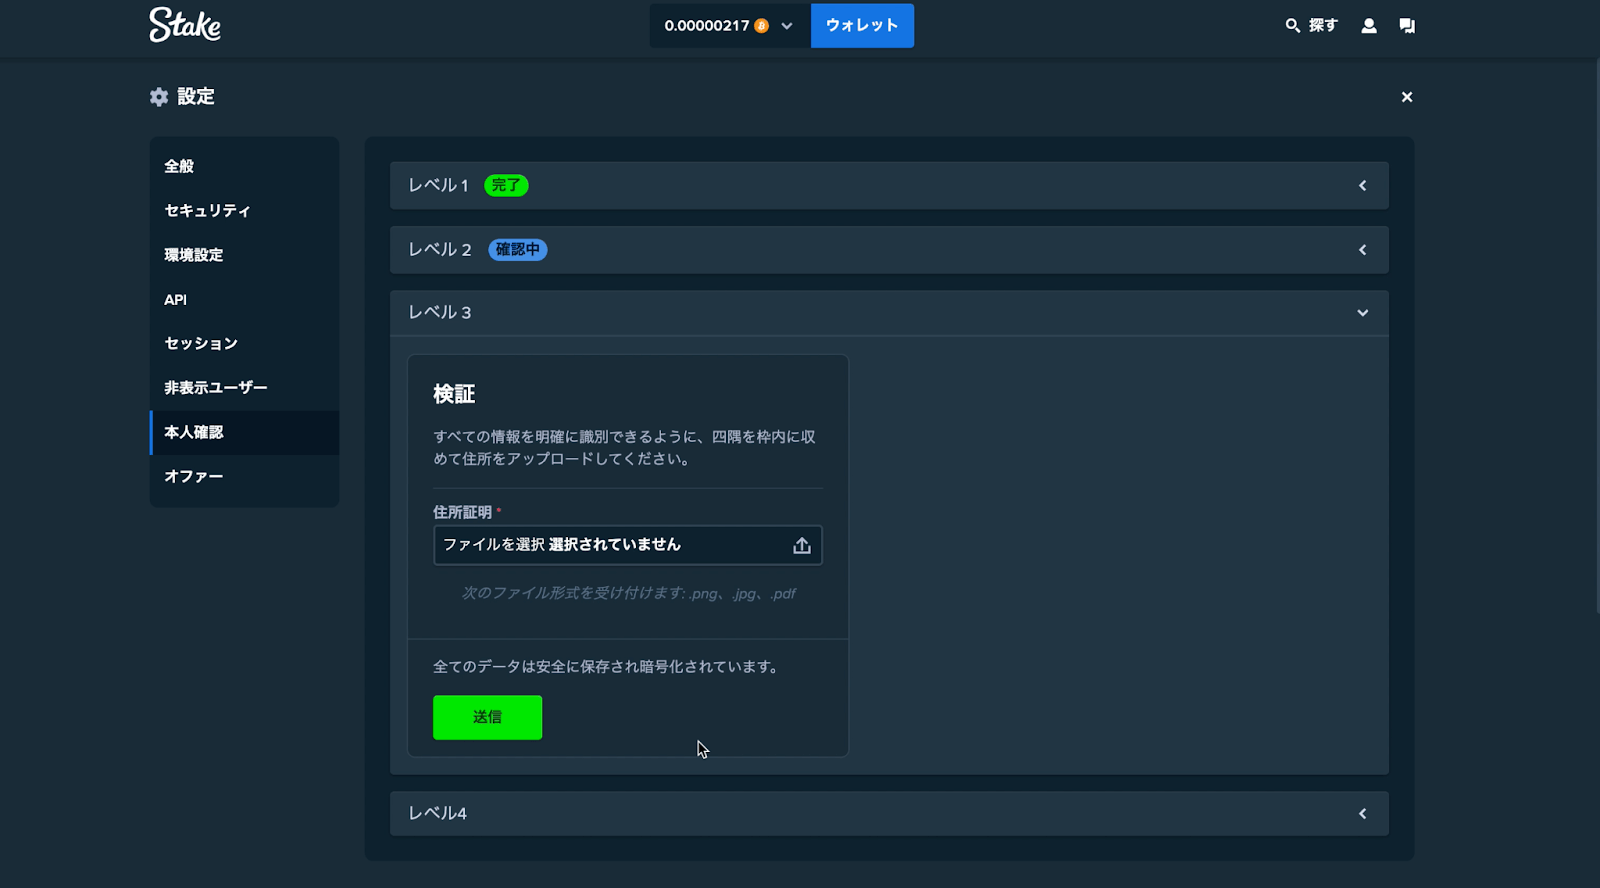Collapse the レベル 3 section chevron
This screenshot has height=888, width=1600.
[1362, 313]
